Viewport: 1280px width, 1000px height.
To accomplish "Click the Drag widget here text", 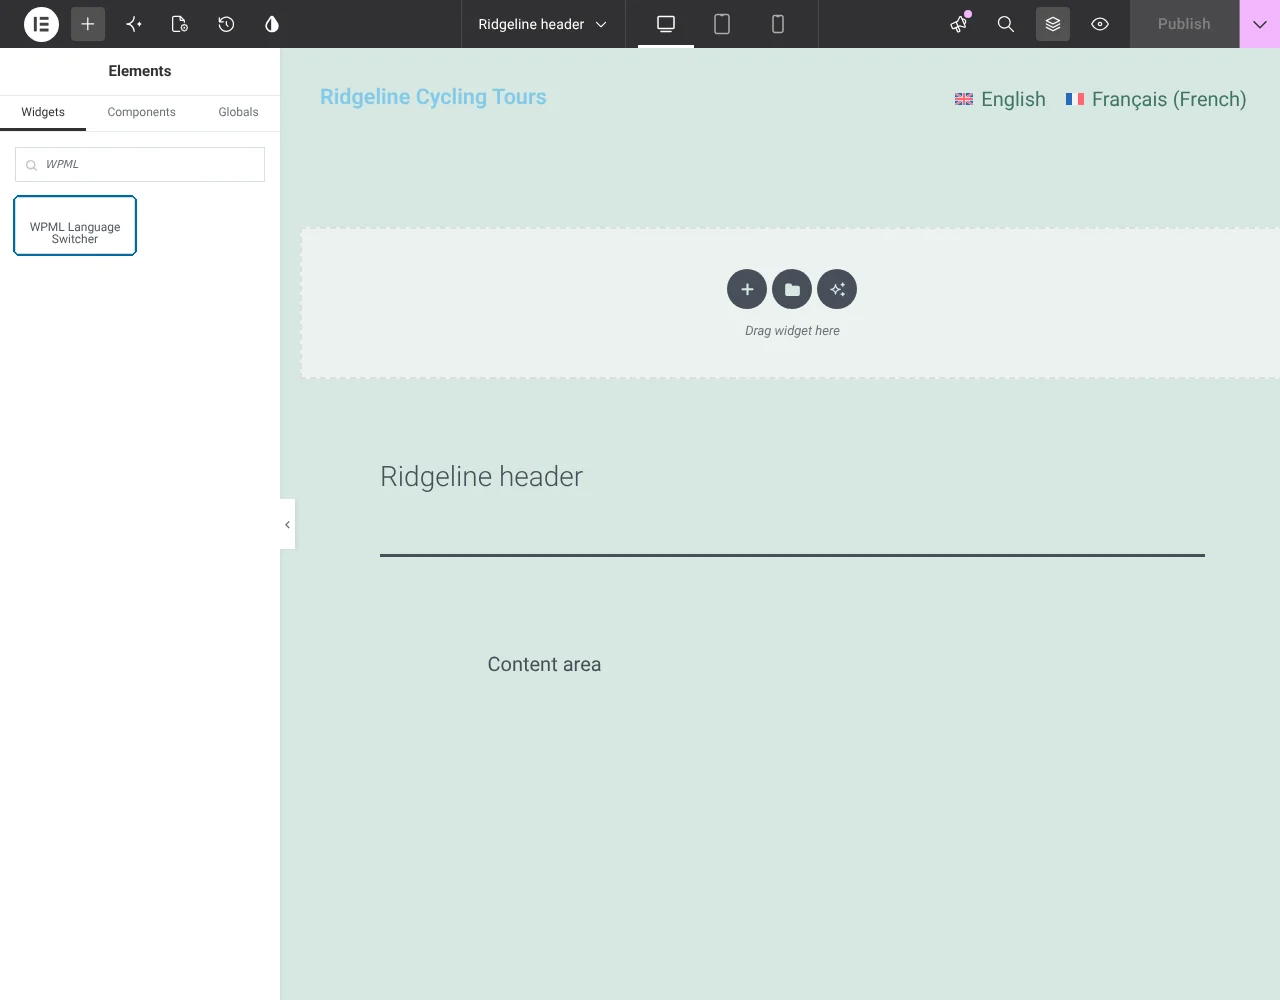I will 792,331.
